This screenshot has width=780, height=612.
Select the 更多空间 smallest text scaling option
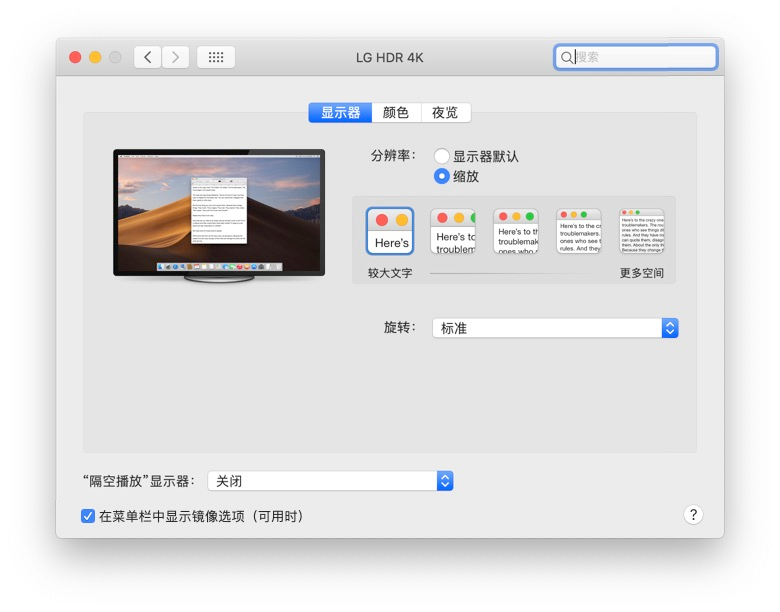[641, 231]
